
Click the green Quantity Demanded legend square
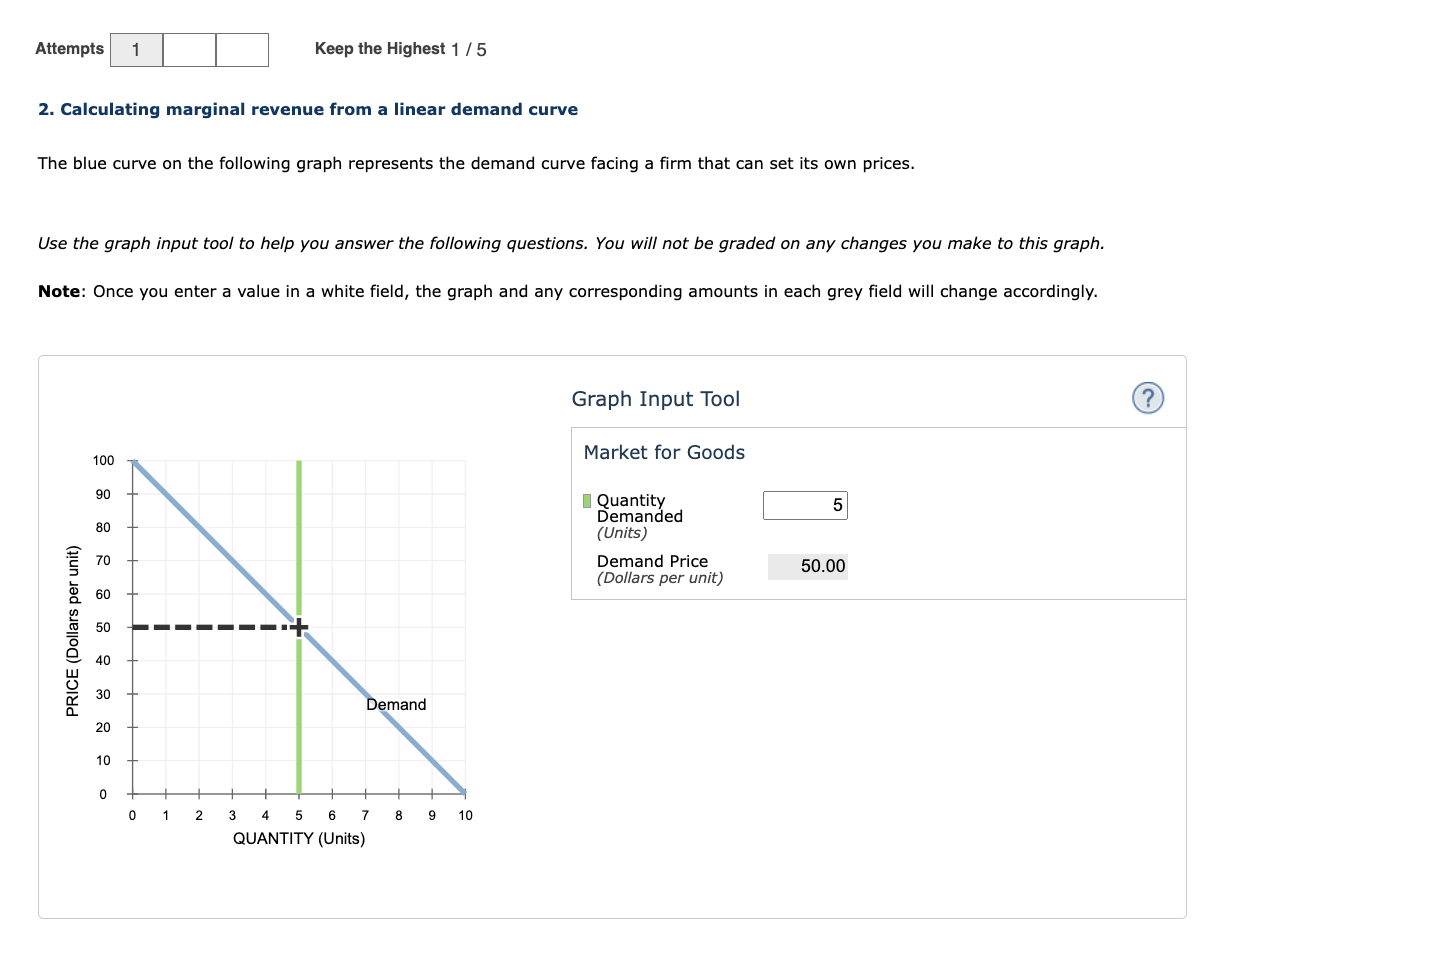tap(586, 500)
